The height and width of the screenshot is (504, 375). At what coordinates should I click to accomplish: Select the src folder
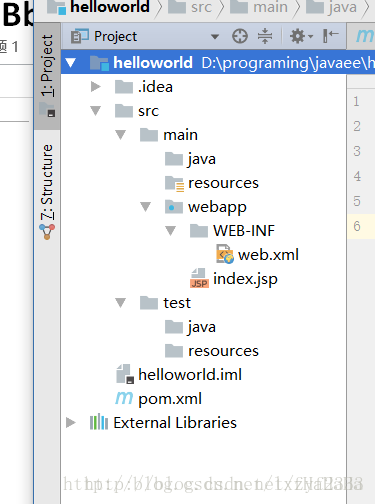(148, 111)
